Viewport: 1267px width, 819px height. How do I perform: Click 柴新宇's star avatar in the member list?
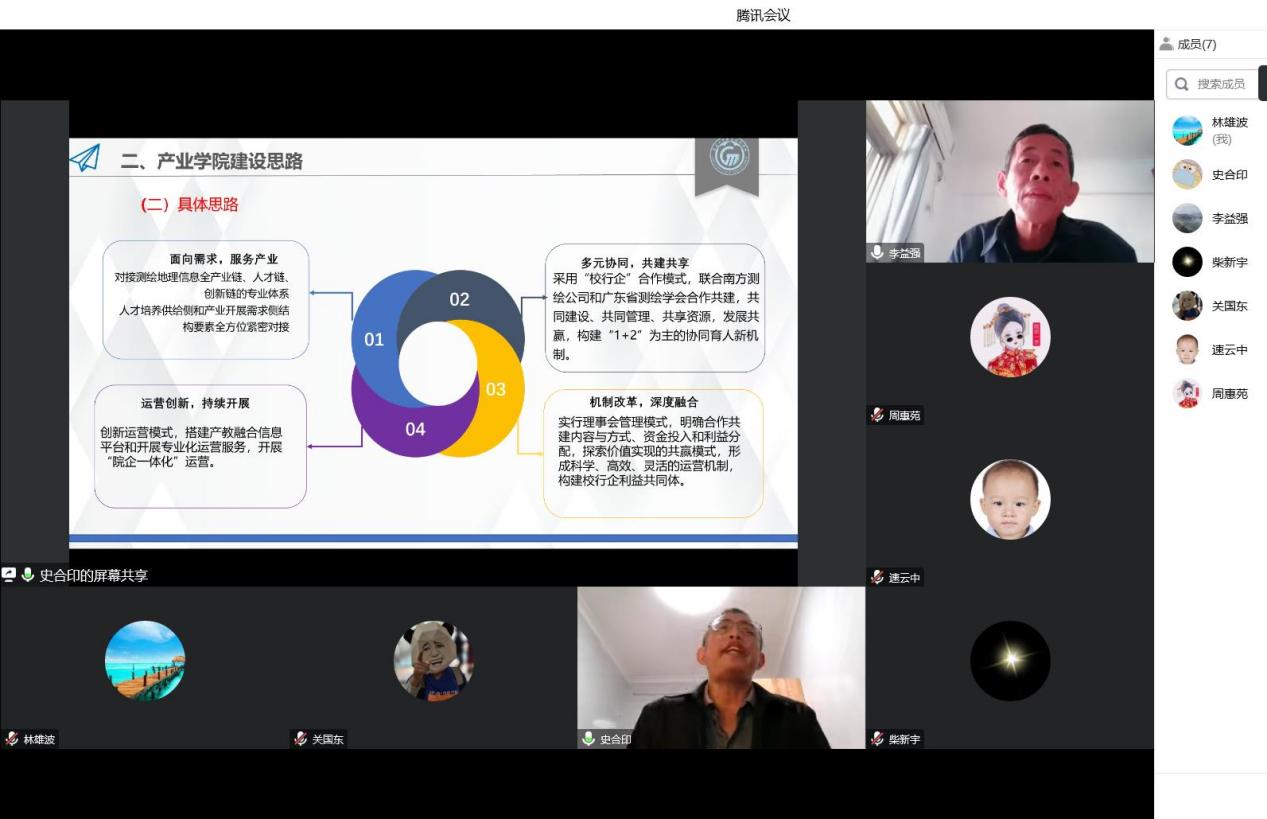(1187, 262)
